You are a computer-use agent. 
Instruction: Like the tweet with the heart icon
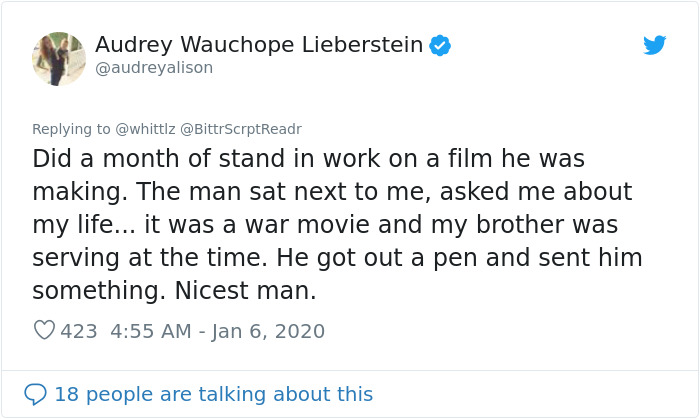click(44, 330)
